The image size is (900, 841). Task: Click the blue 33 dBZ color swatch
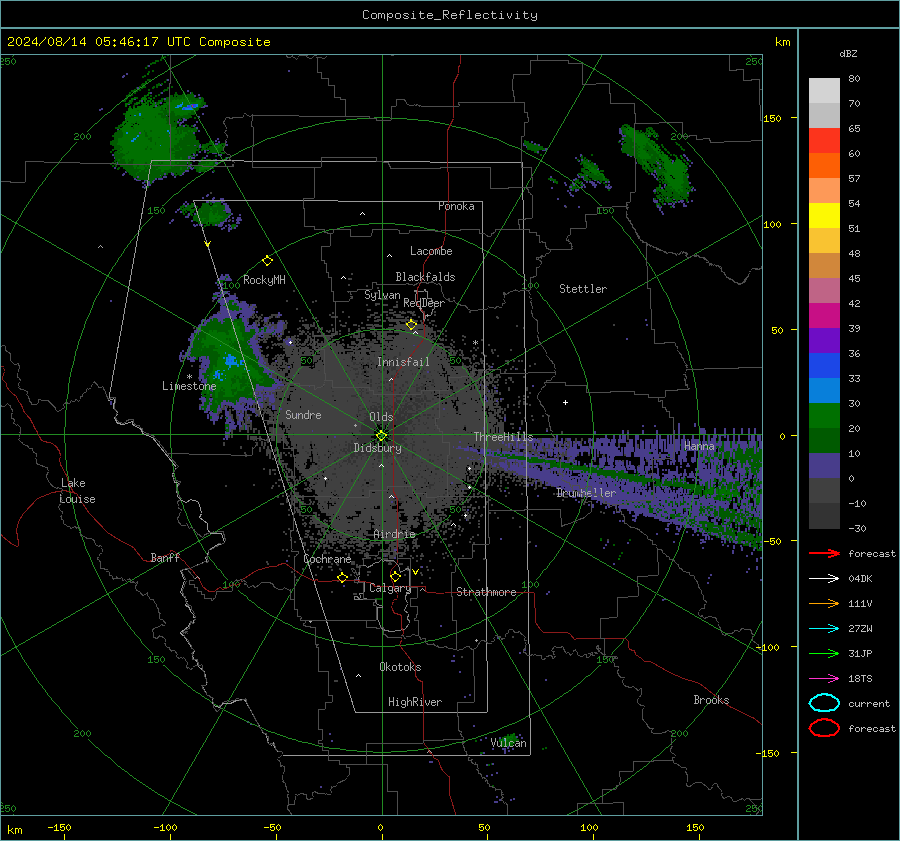824,366
